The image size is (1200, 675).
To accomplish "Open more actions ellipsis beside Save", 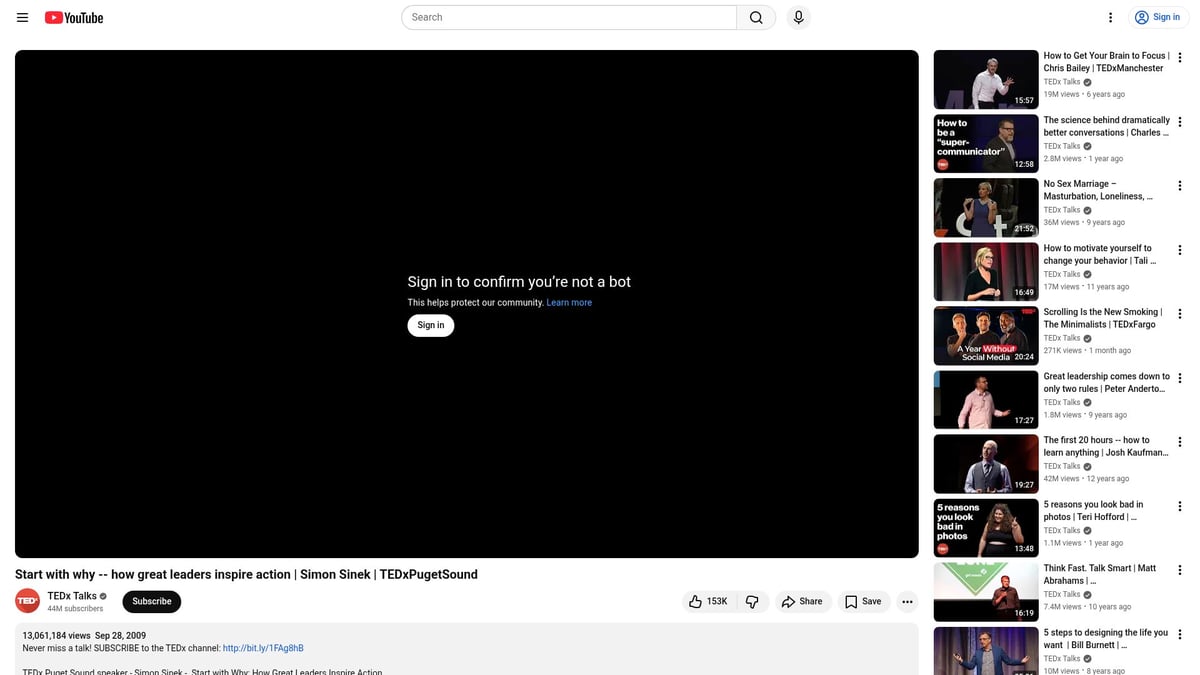I will click(x=907, y=601).
